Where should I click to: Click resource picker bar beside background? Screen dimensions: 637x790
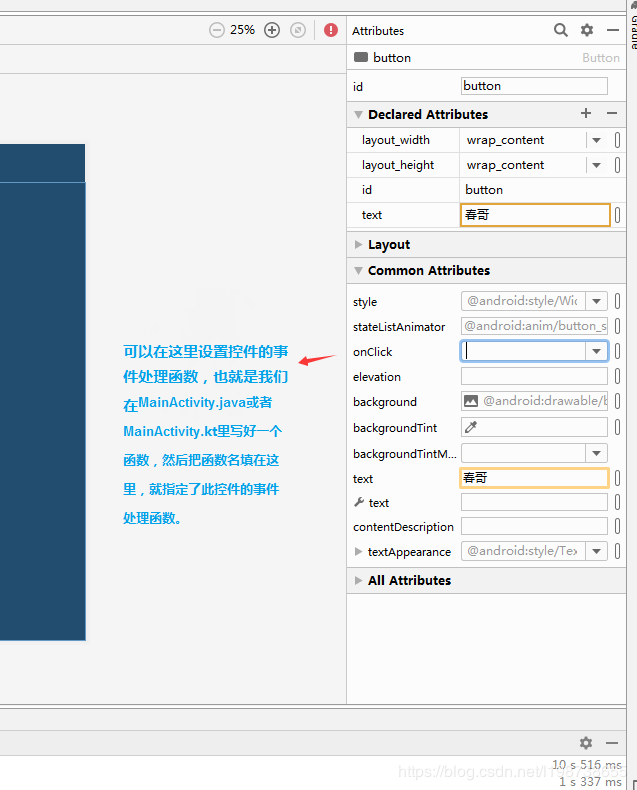(x=617, y=401)
